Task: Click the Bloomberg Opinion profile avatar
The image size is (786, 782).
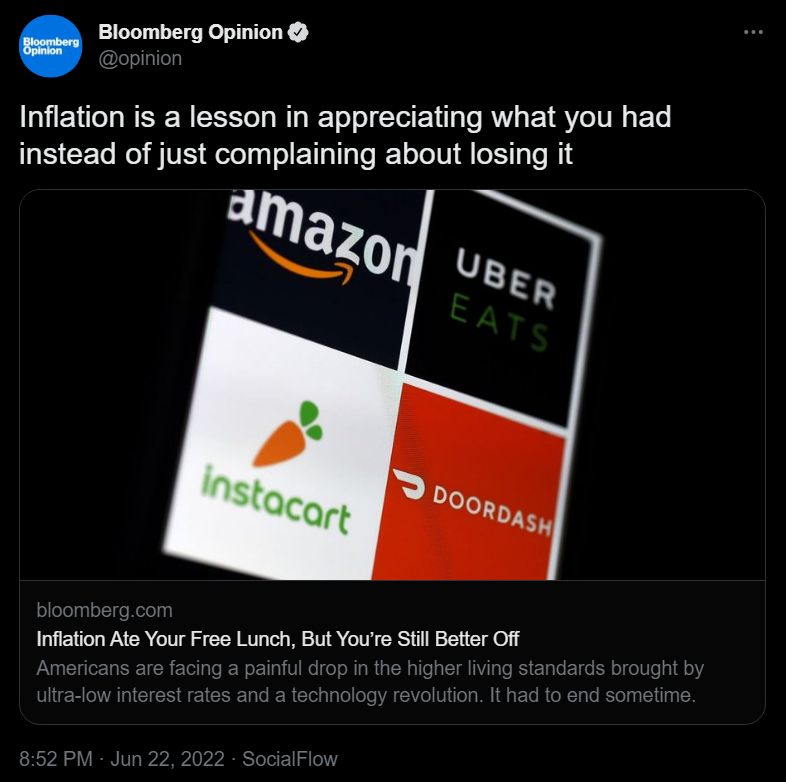Action: [x=49, y=46]
